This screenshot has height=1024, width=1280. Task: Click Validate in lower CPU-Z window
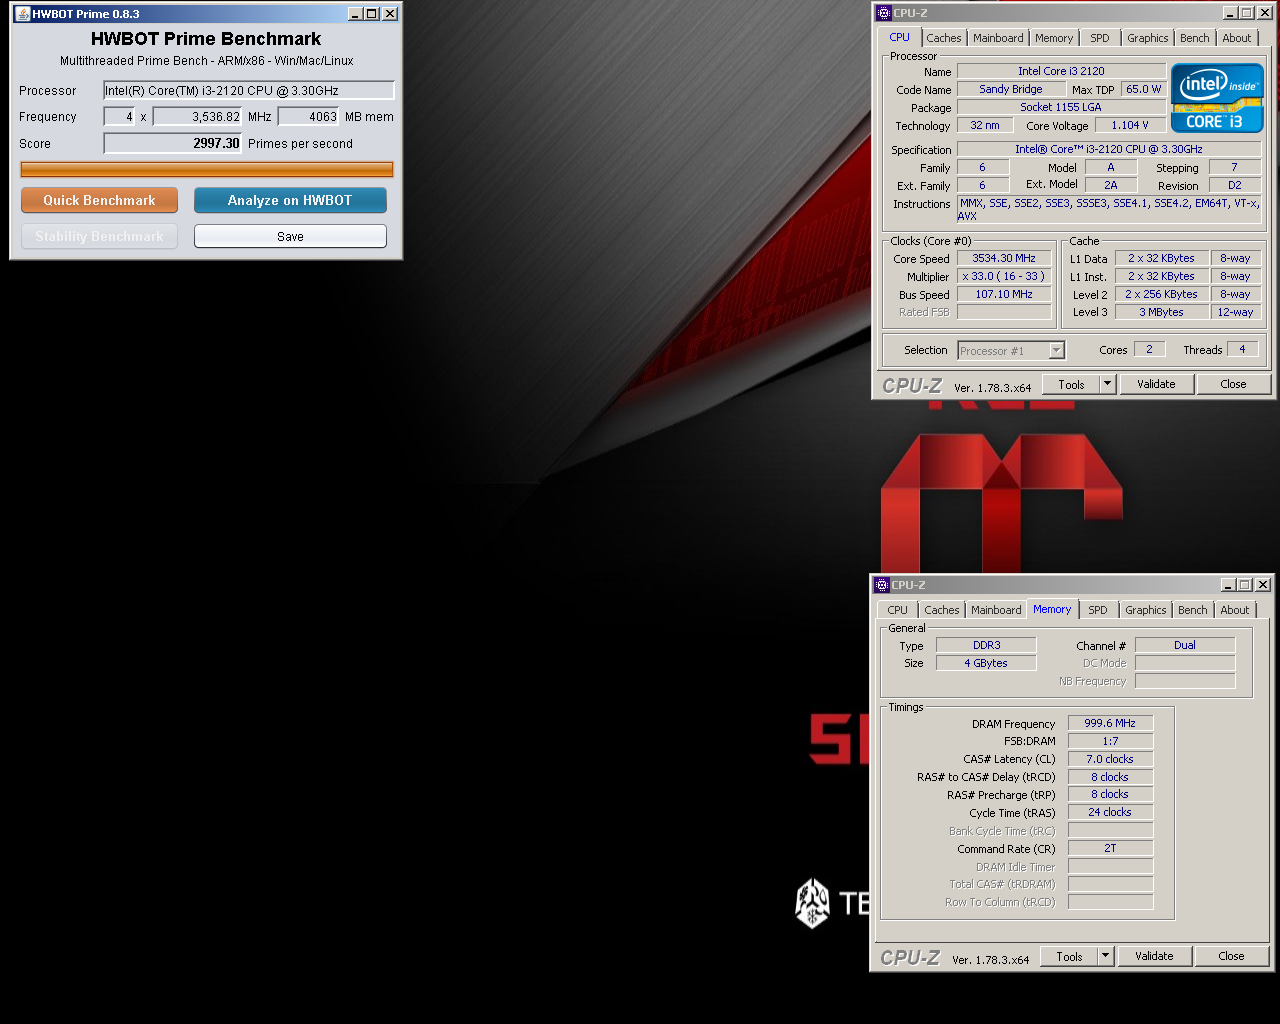click(x=1154, y=956)
